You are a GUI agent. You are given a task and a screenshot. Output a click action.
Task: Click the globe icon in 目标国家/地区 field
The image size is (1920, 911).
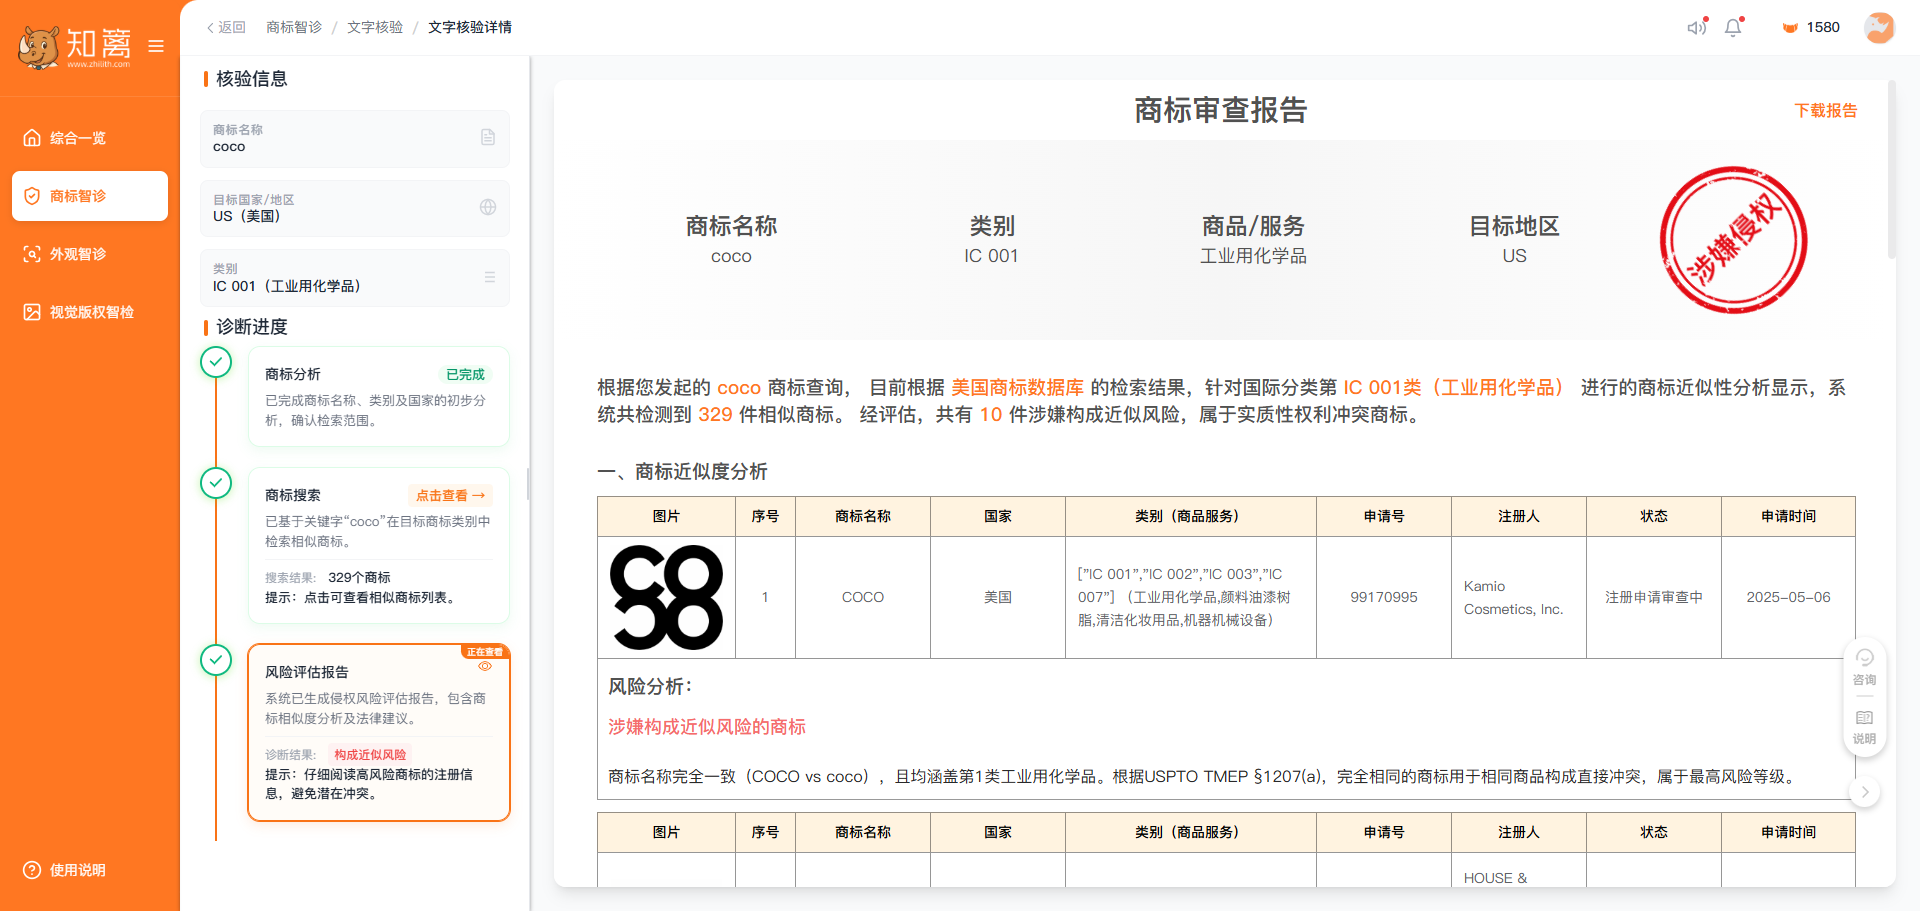tap(488, 207)
